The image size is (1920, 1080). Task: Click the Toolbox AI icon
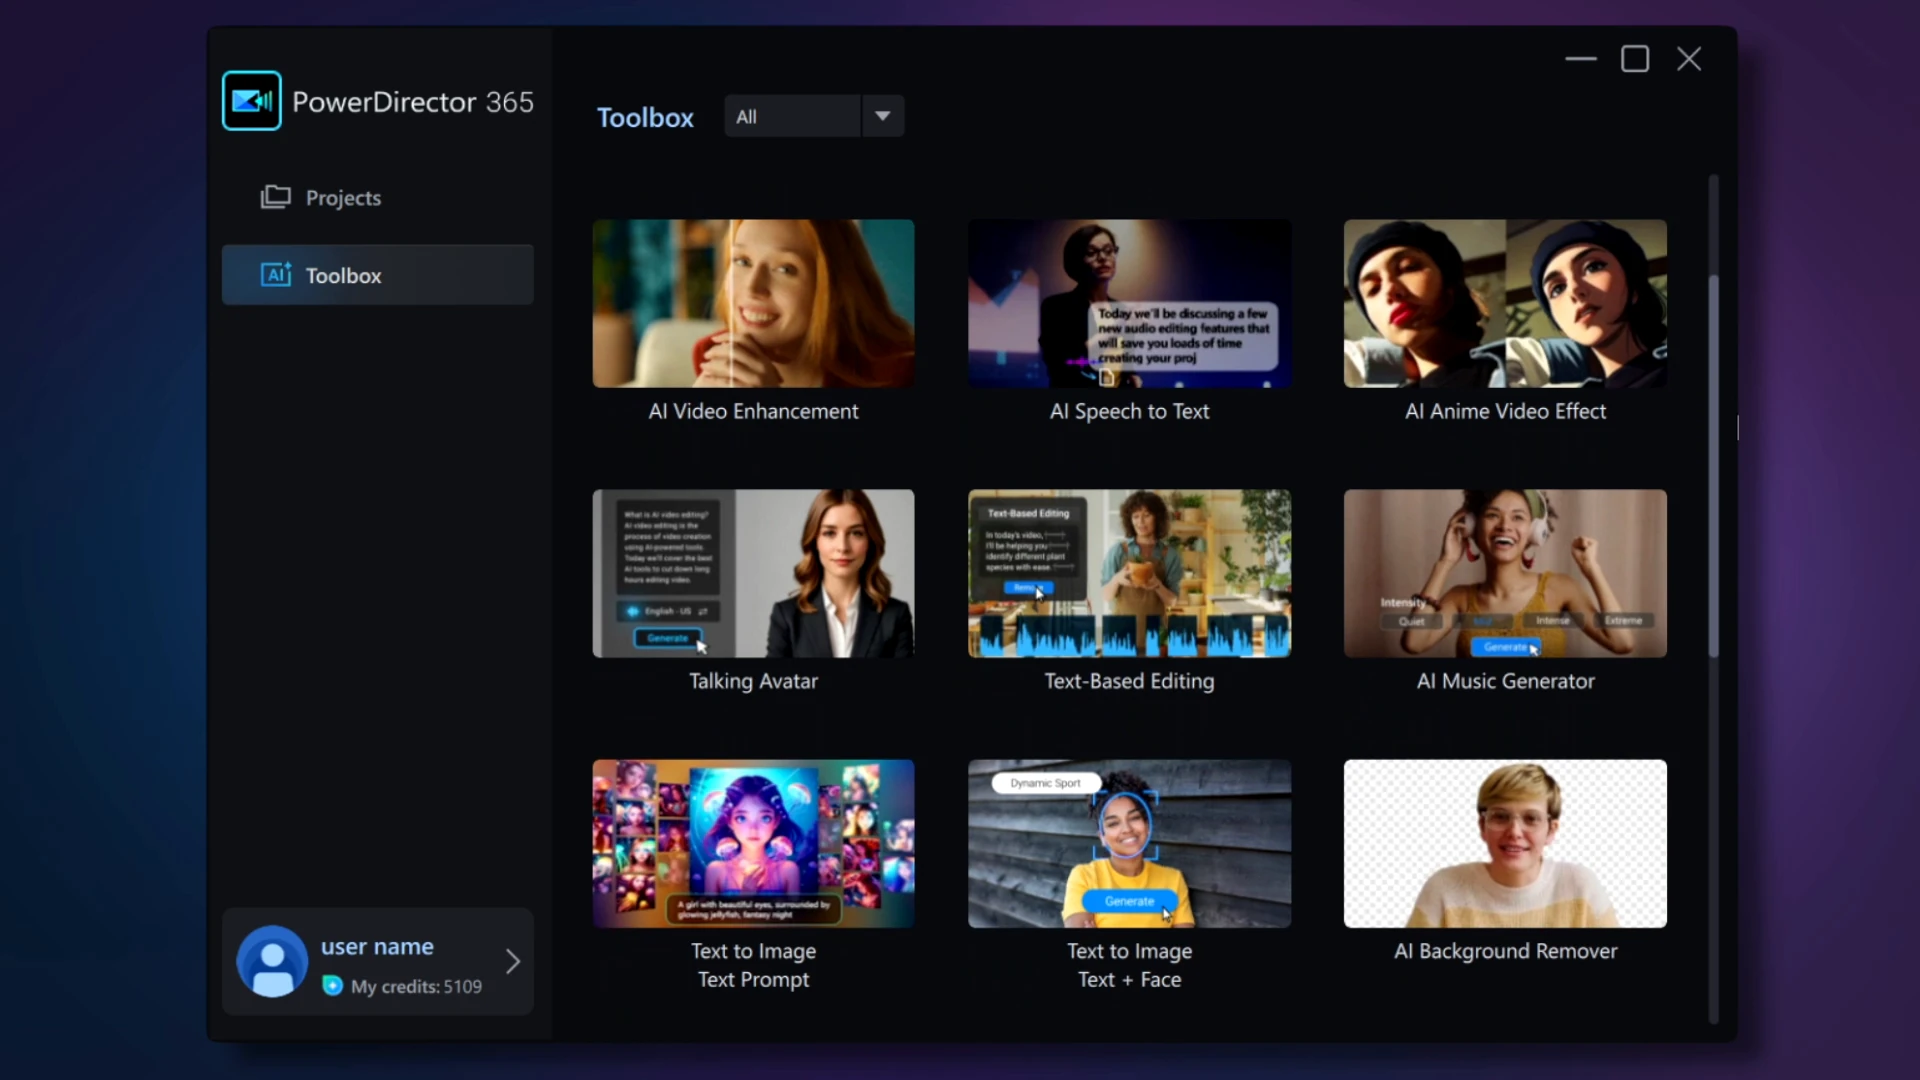pos(276,275)
